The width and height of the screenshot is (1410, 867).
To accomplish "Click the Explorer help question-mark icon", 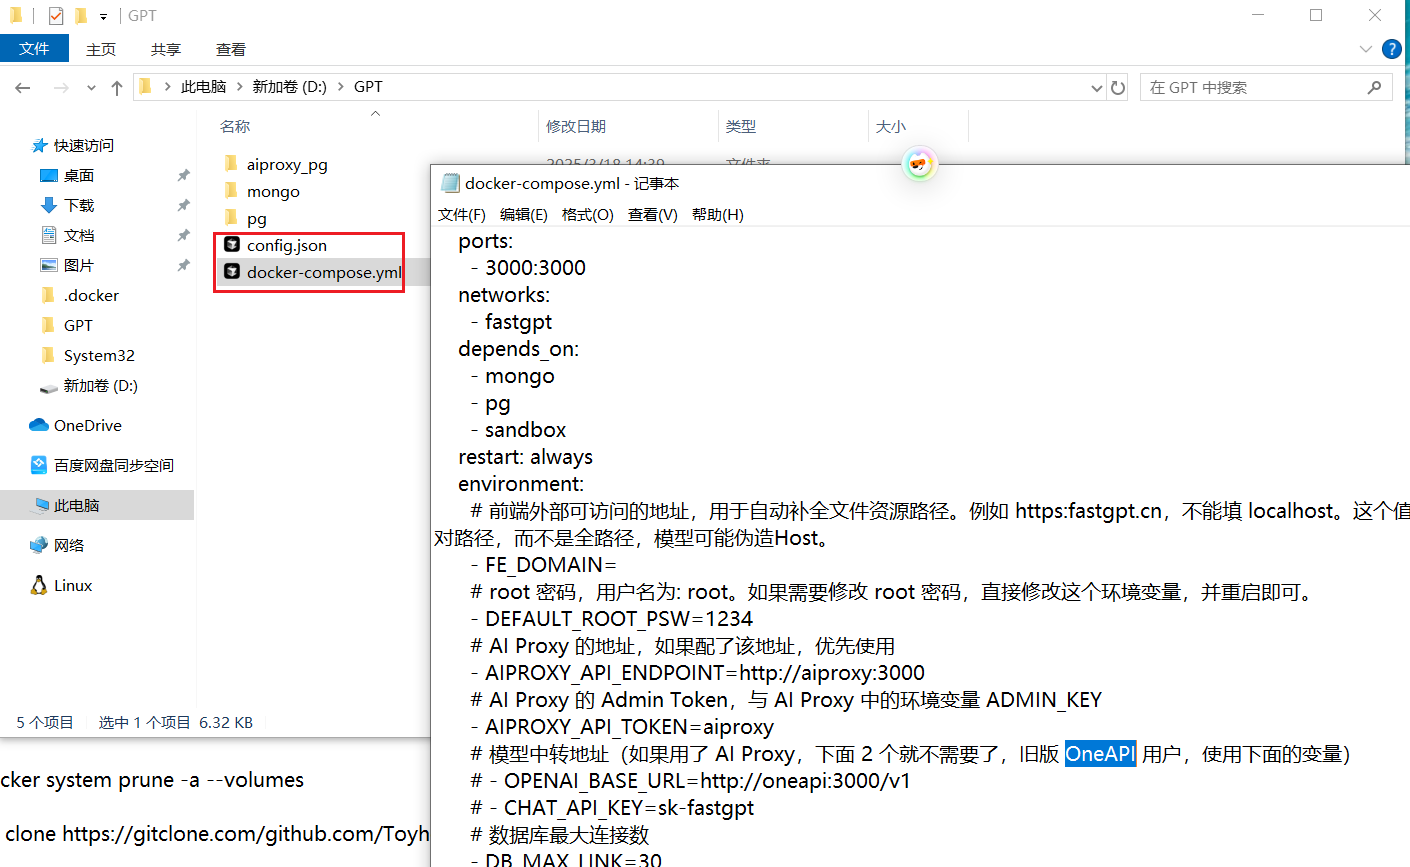I will (1391, 49).
